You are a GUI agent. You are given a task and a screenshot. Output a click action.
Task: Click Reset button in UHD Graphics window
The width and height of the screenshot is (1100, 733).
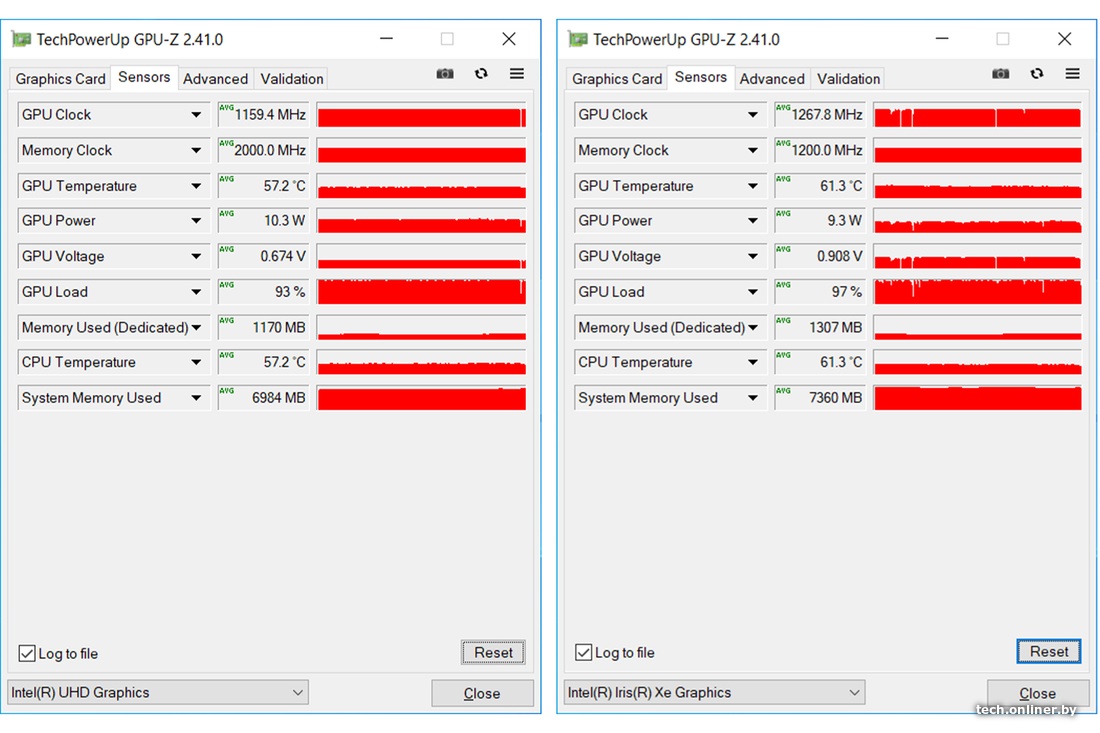click(493, 652)
